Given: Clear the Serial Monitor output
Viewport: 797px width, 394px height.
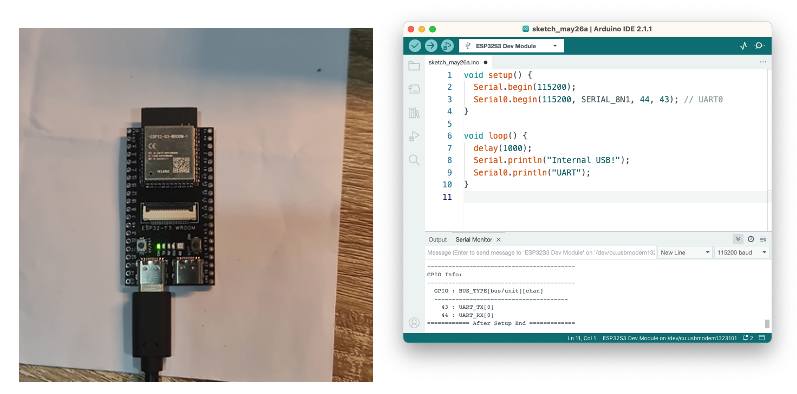Looking at the screenshot, I should (x=762, y=239).
